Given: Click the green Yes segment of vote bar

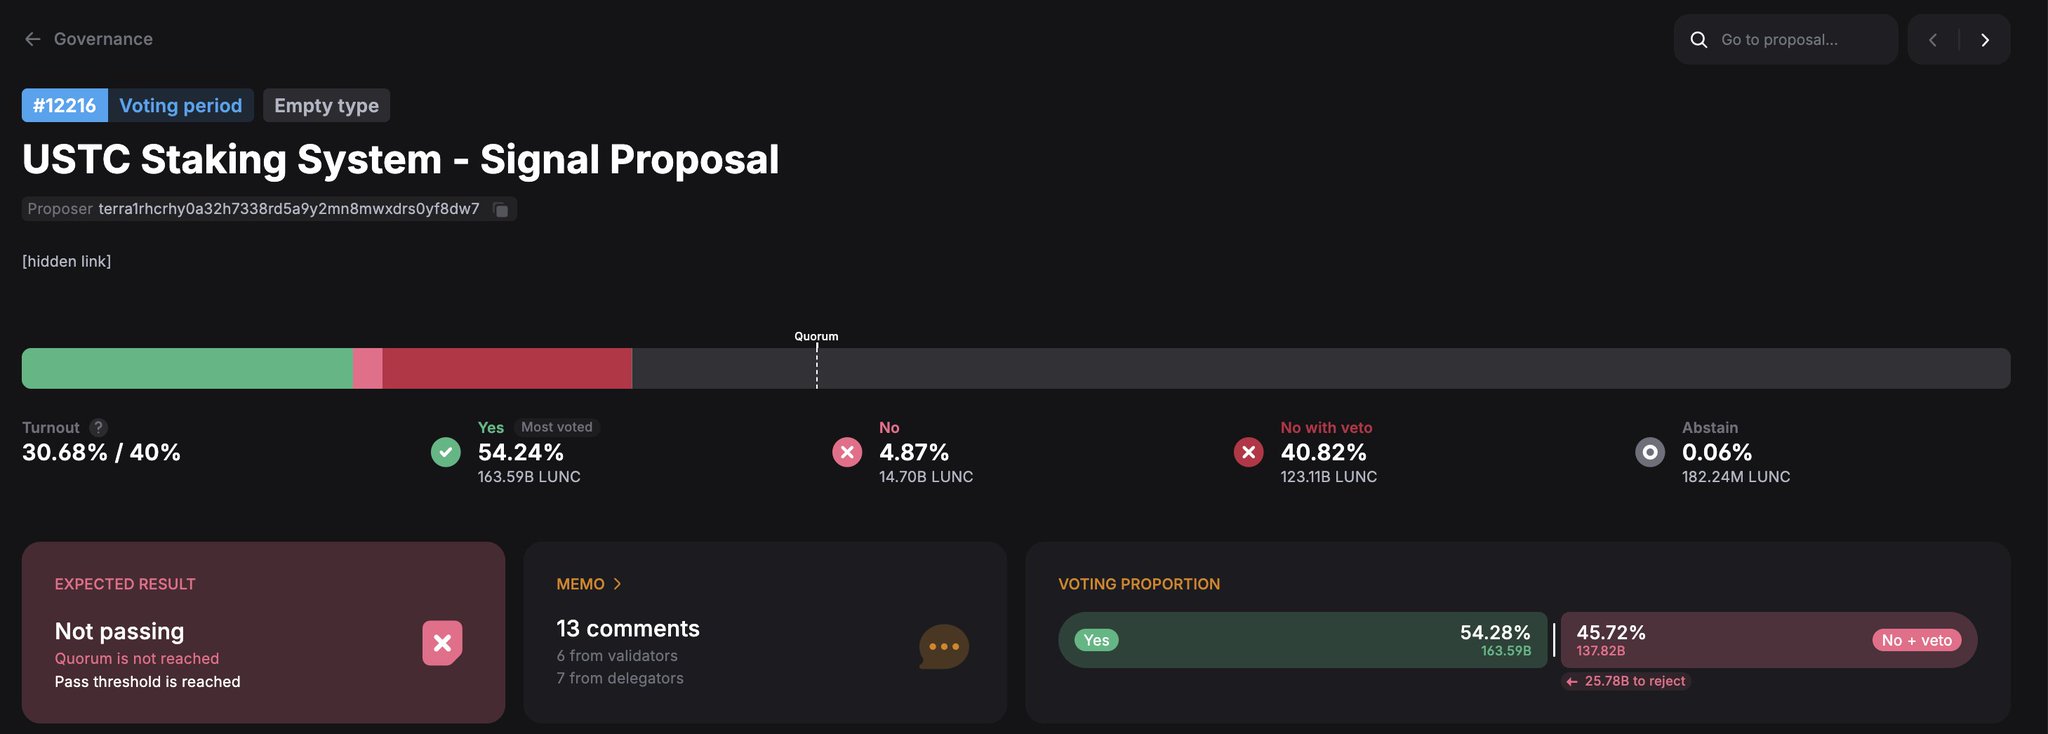Looking at the screenshot, I should coord(187,368).
